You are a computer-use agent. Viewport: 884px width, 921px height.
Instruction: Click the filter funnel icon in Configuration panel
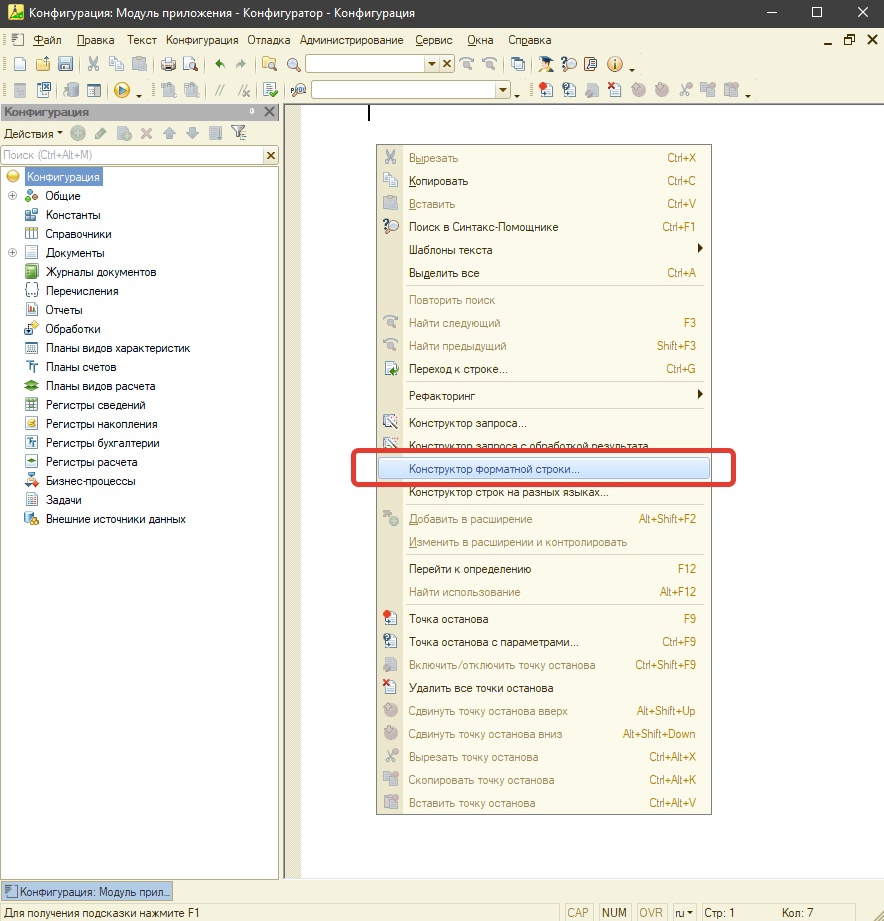(x=238, y=133)
